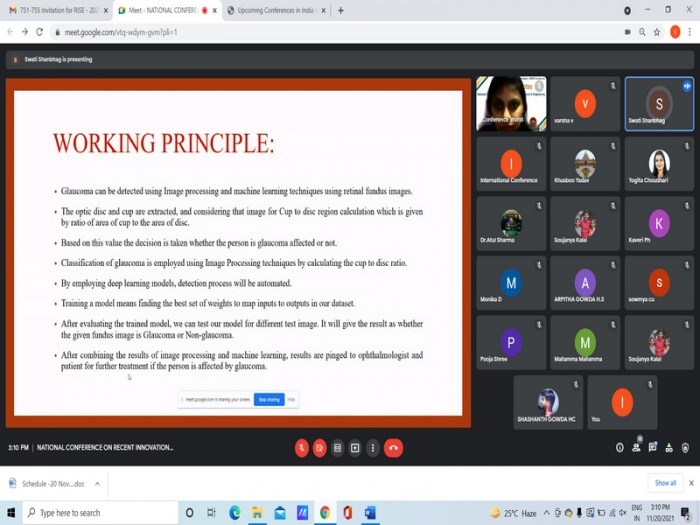Open more options three-dot menu in Meet
The height and width of the screenshot is (525, 700).
click(x=373, y=448)
